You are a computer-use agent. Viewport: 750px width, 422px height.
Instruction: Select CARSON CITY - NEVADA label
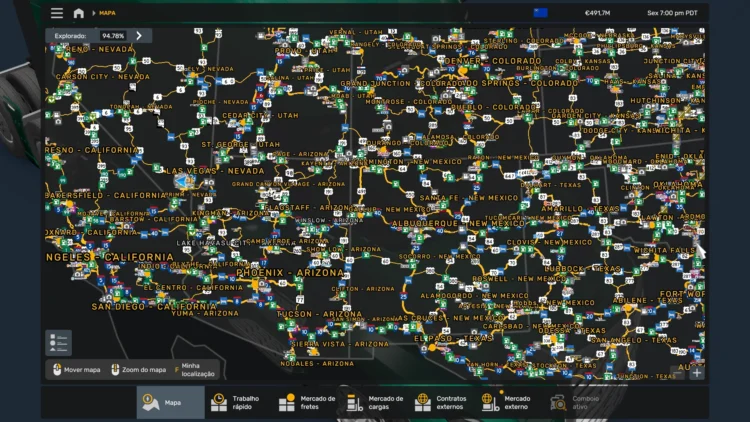[103, 77]
